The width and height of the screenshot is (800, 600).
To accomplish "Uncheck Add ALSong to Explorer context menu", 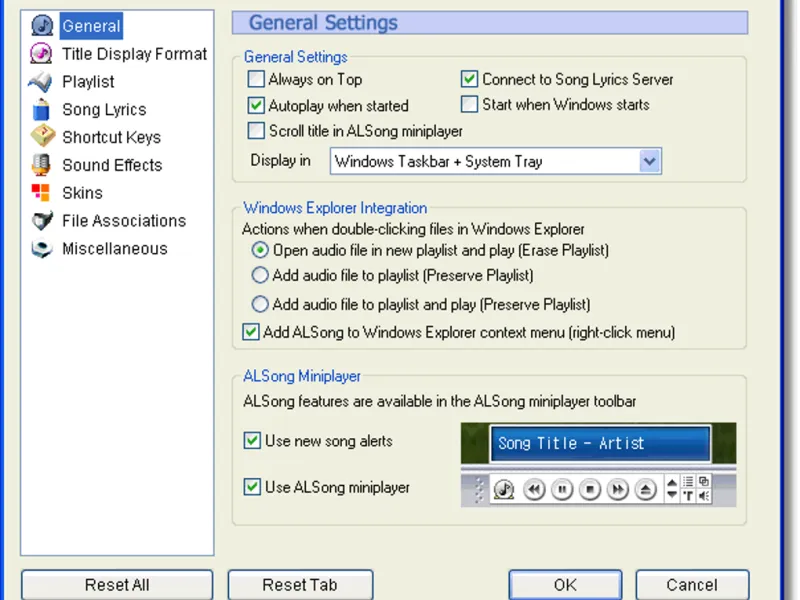I will (x=251, y=332).
